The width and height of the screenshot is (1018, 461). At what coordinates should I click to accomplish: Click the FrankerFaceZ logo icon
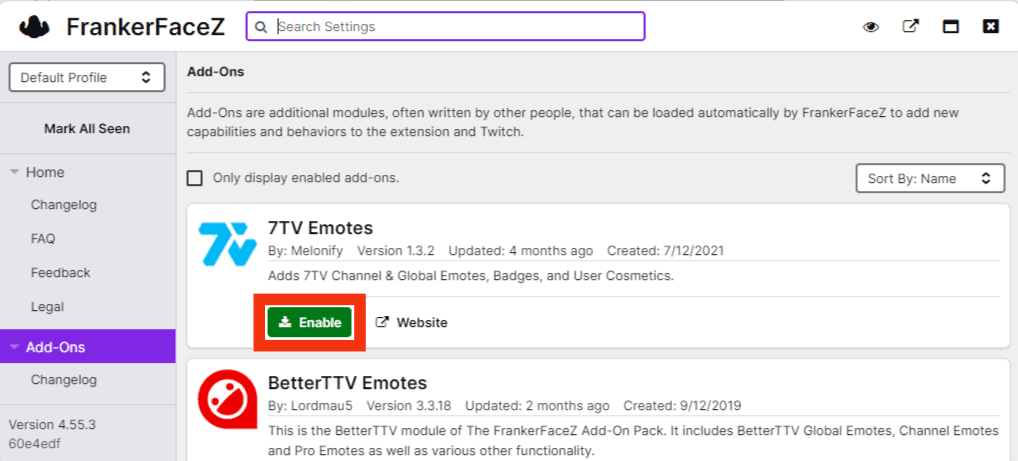click(x=34, y=27)
